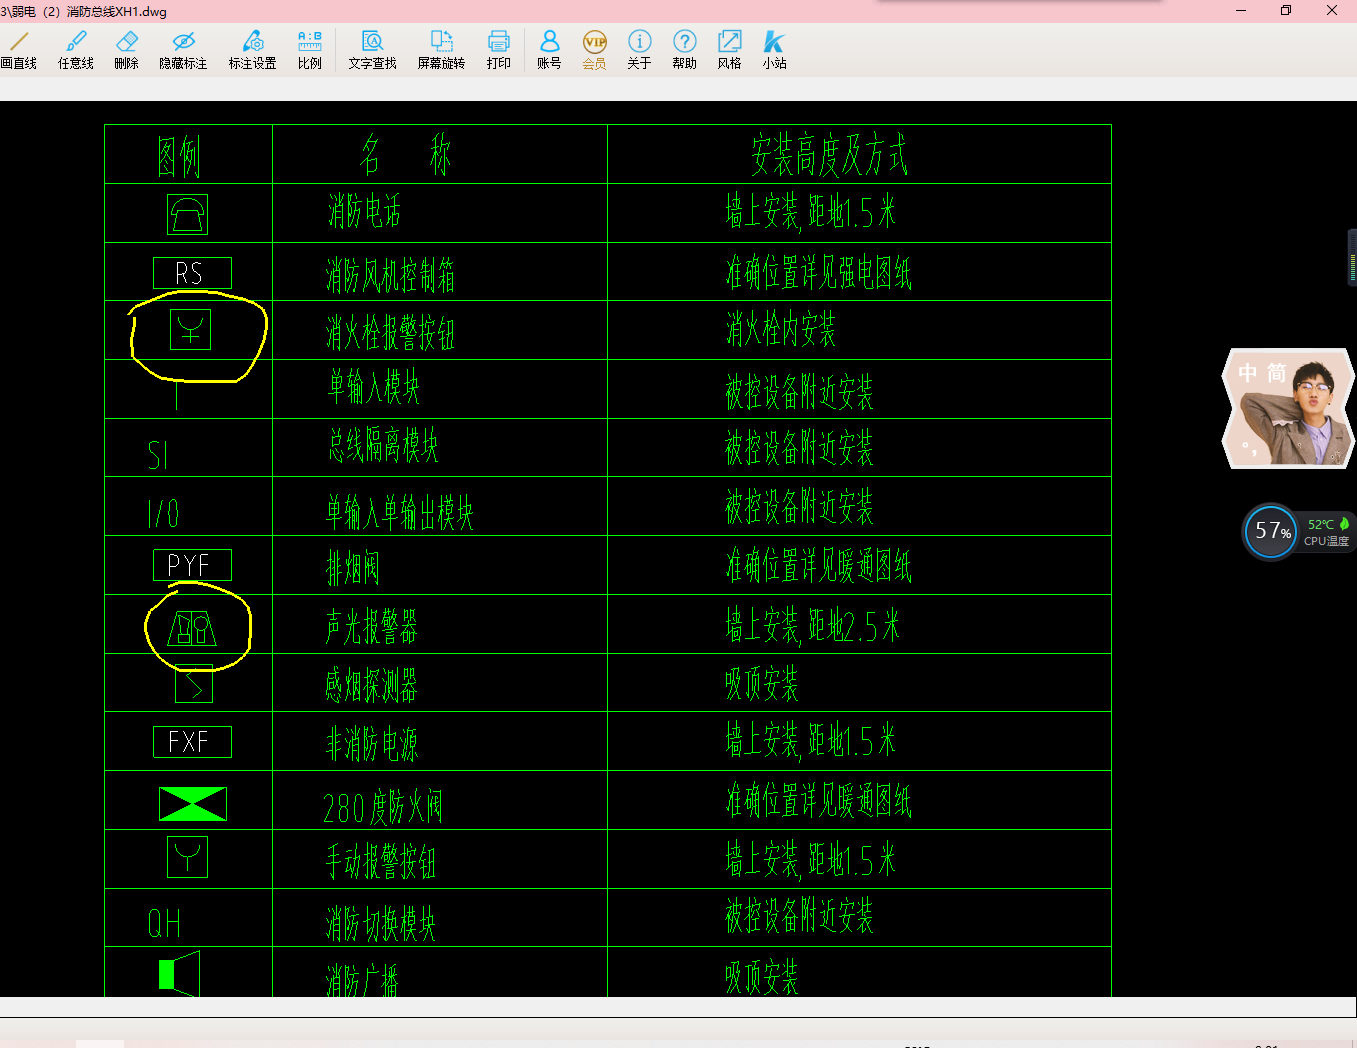Open the 帮助 help icon

(684, 50)
